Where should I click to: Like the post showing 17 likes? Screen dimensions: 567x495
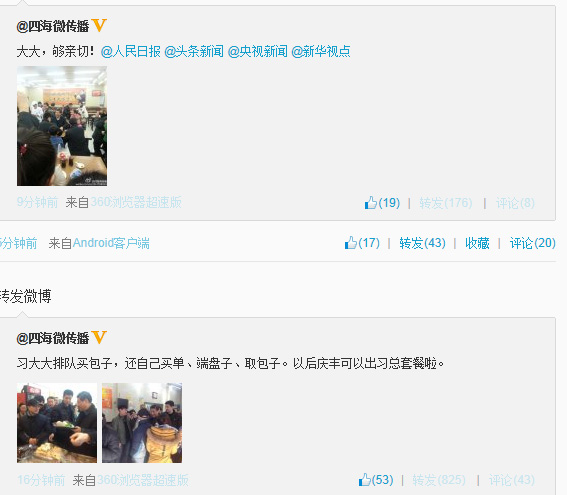351,242
